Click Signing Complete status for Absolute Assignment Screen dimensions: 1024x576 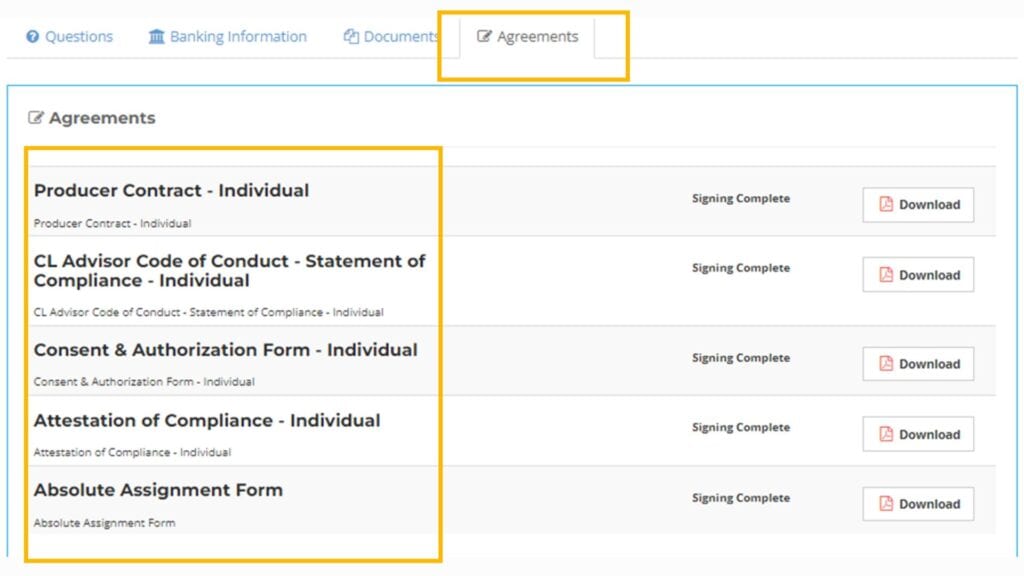point(740,498)
